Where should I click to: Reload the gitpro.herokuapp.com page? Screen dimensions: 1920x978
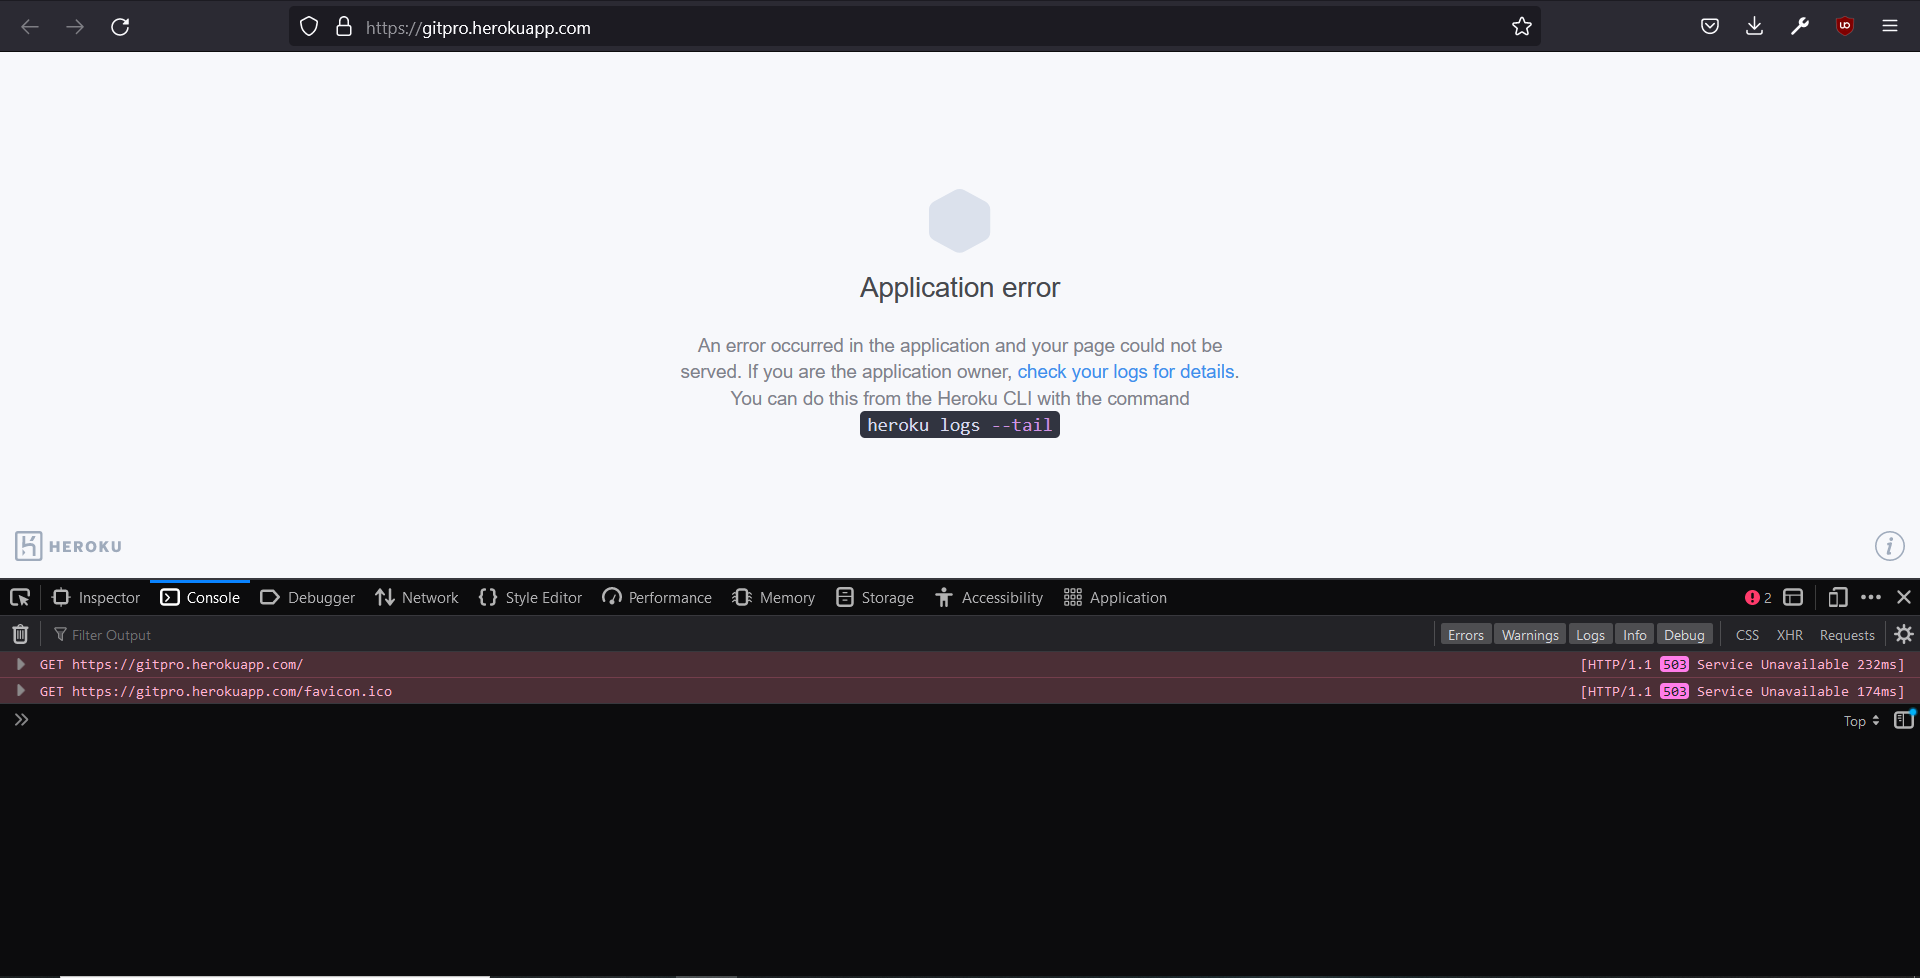(x=120, y=27)
